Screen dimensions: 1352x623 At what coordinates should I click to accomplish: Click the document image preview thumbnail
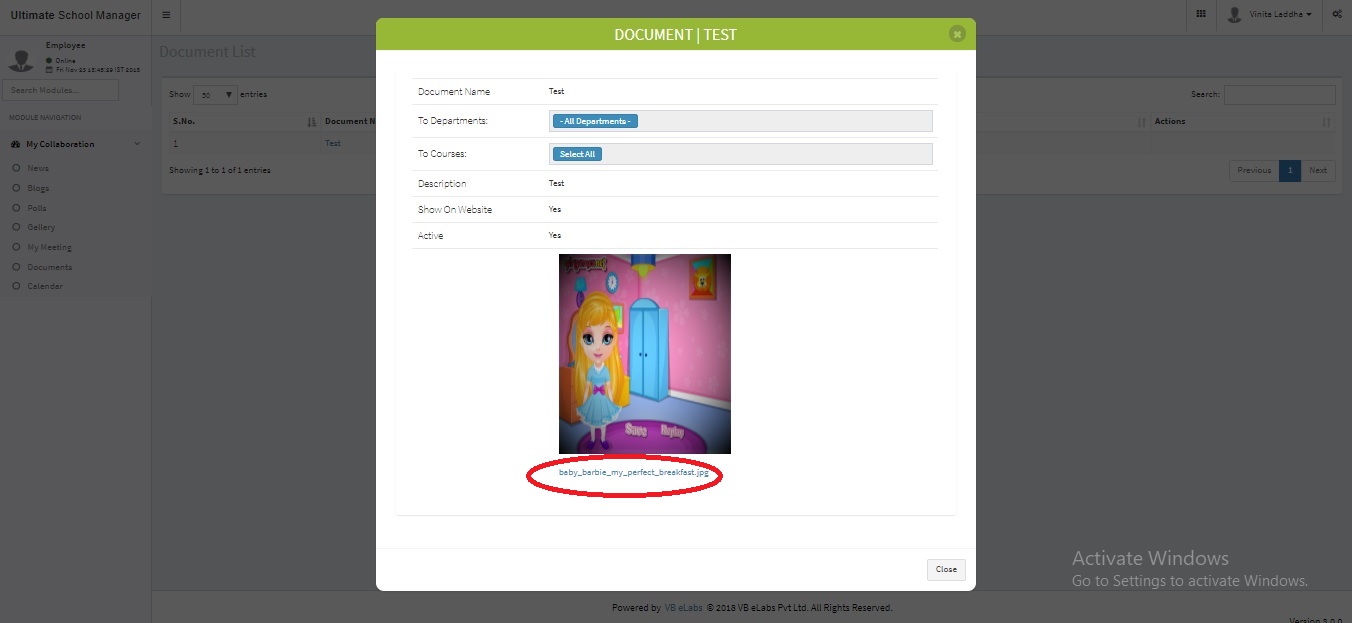[x=645, y=354]
